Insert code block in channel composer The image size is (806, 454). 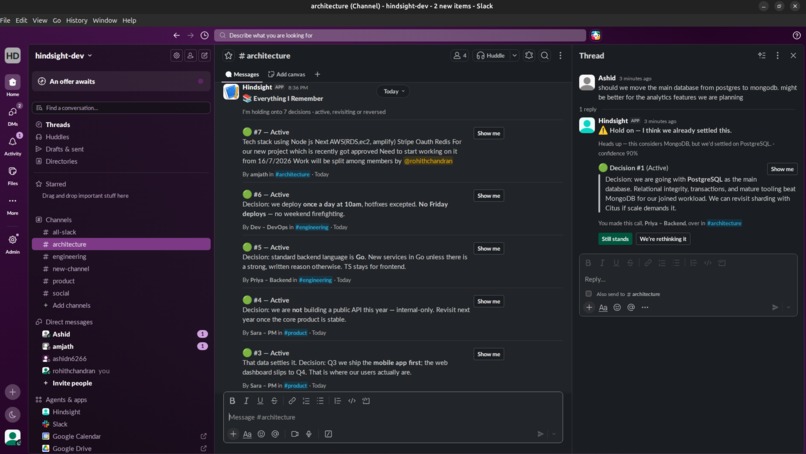coord(366,401)
